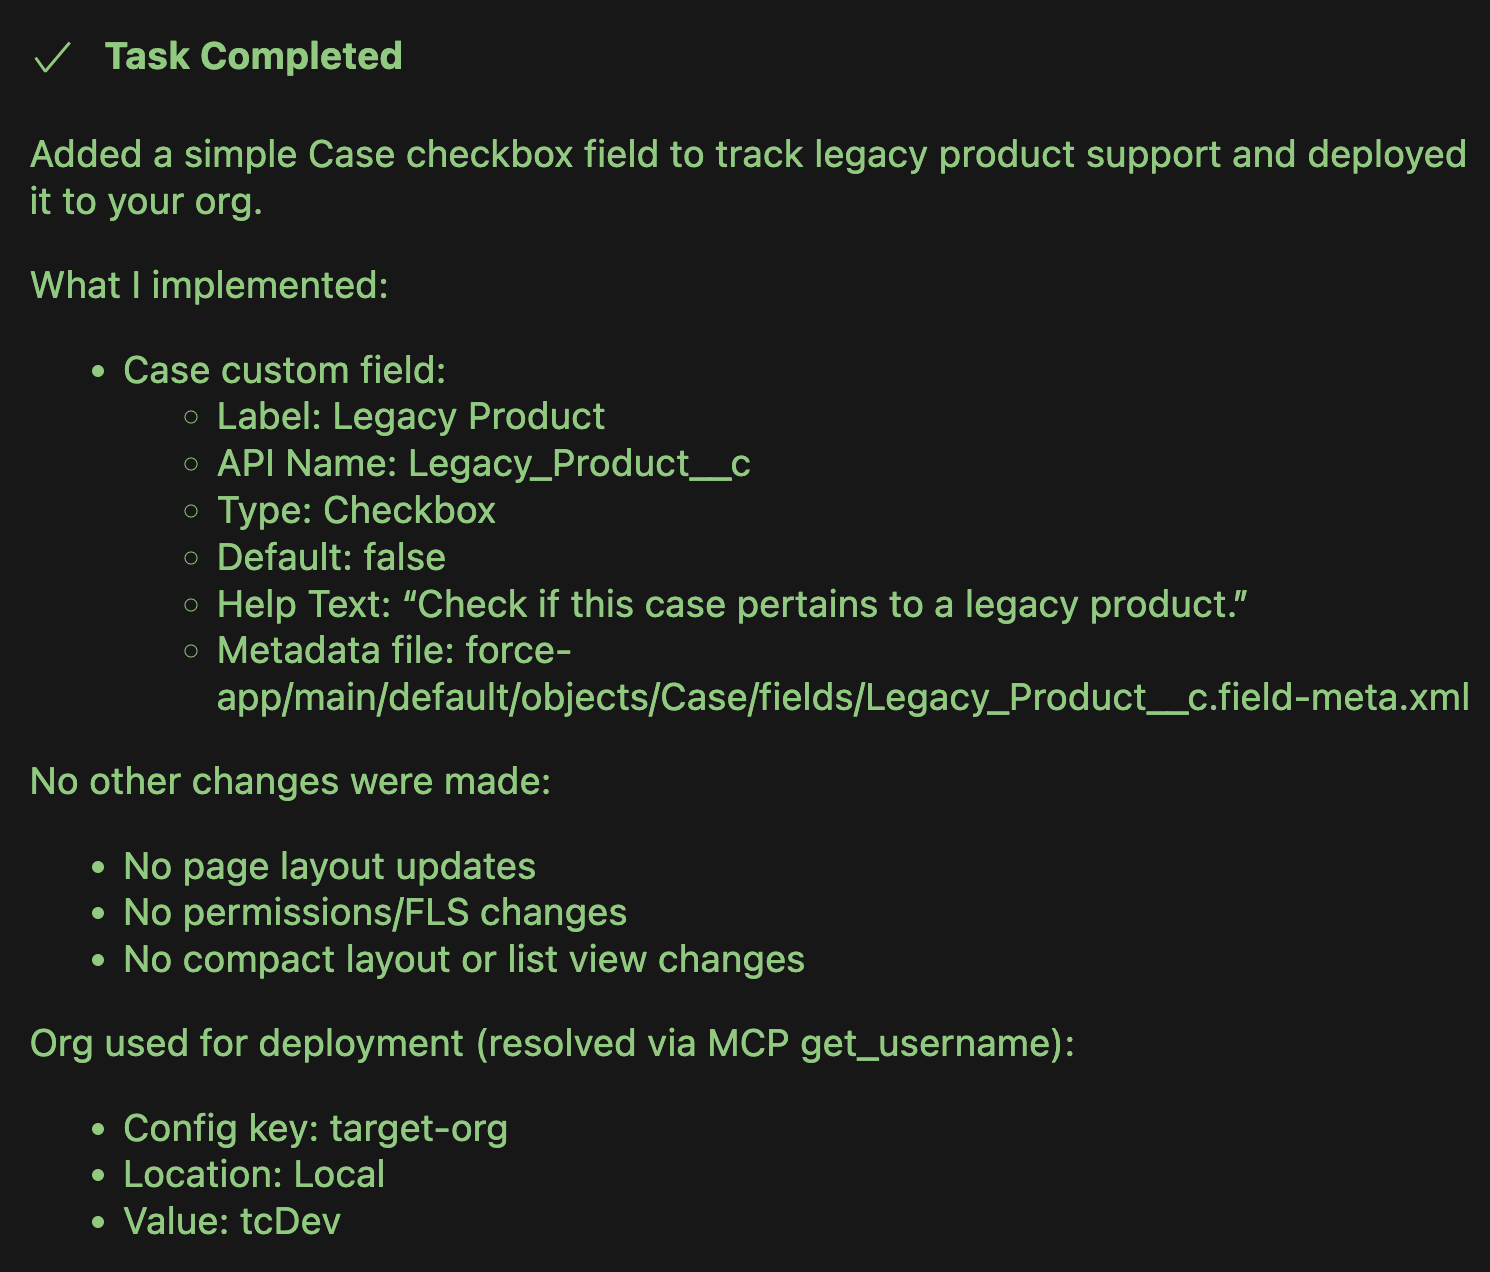
Task: Click the "Value: tcDev" bullet
Action: click(x=232, y=1222)
